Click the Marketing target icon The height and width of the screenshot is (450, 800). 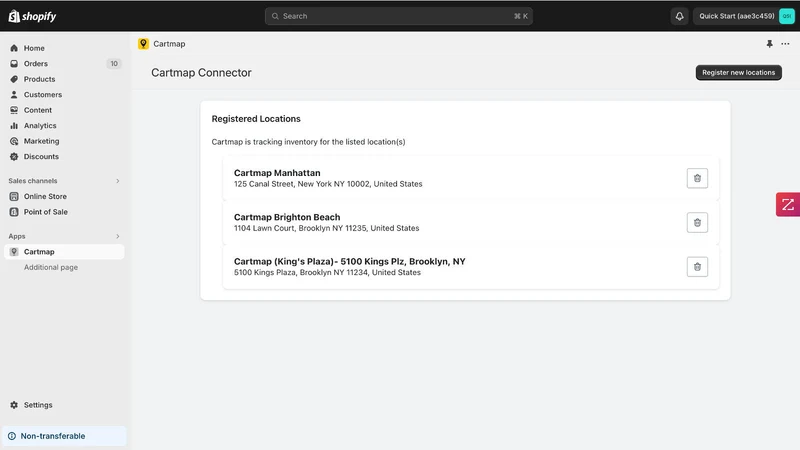pyautogui.click(x=14, y=141)
